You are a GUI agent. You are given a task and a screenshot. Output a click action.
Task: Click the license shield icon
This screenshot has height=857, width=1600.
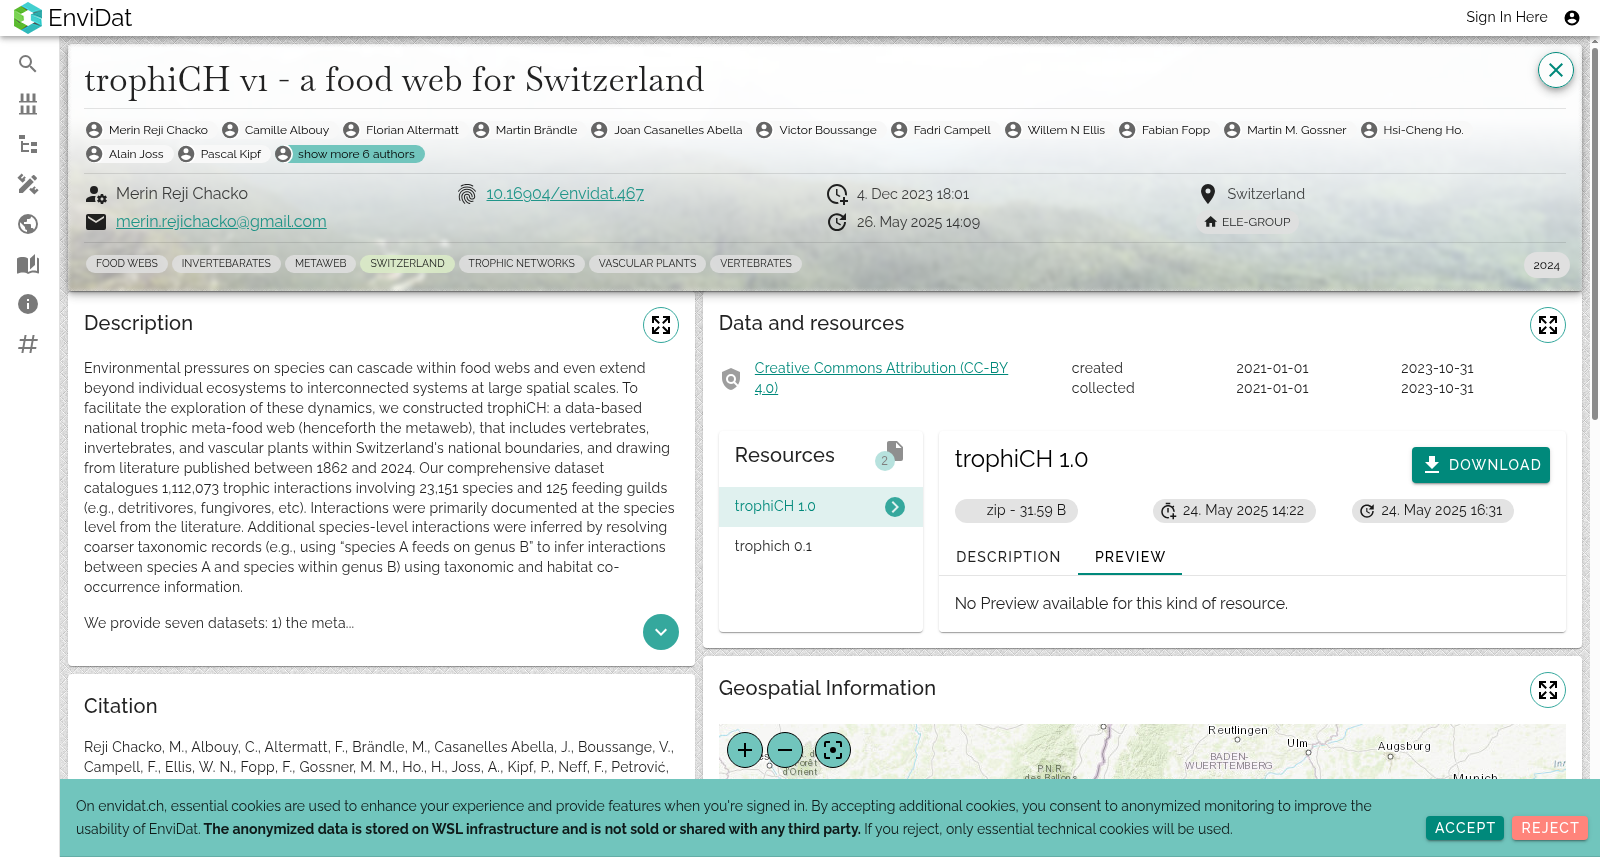click(731, 379)
